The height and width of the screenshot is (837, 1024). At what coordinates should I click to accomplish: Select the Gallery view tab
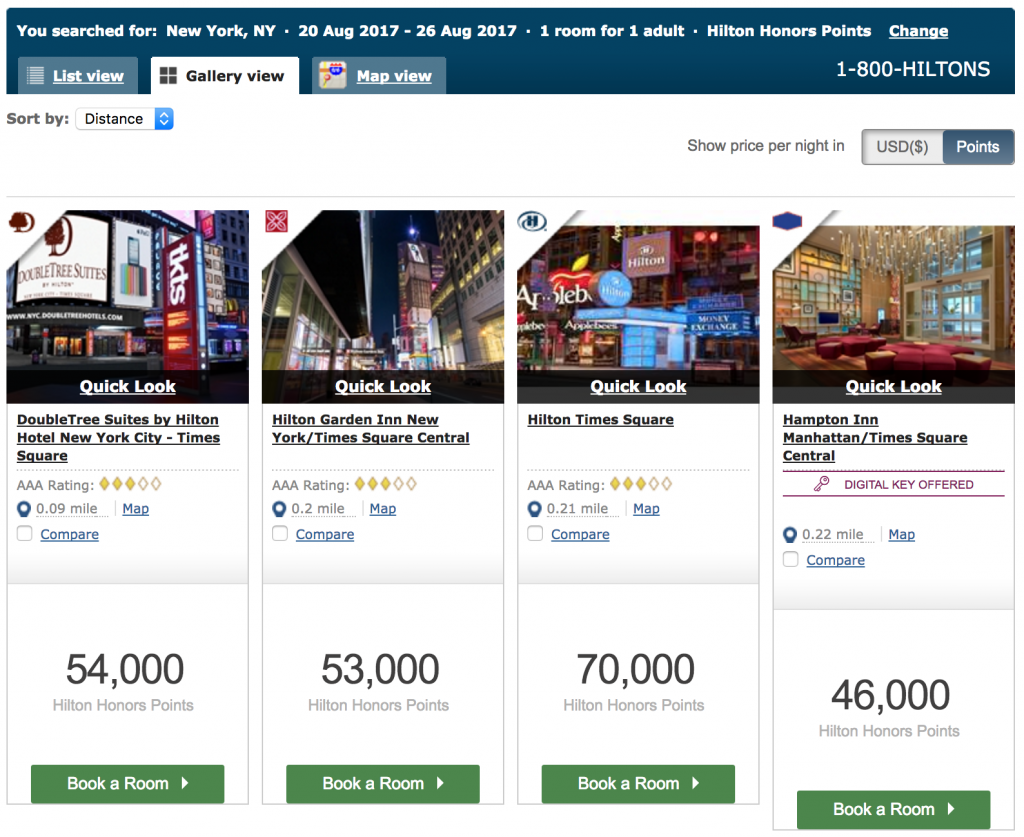pos(225,76)
